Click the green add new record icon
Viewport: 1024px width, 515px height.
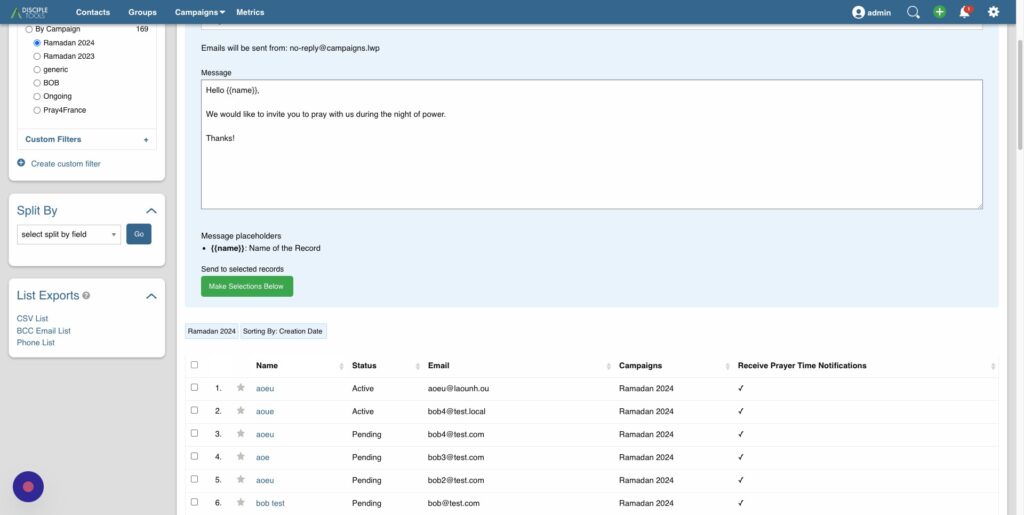click(x=939, y=12)
